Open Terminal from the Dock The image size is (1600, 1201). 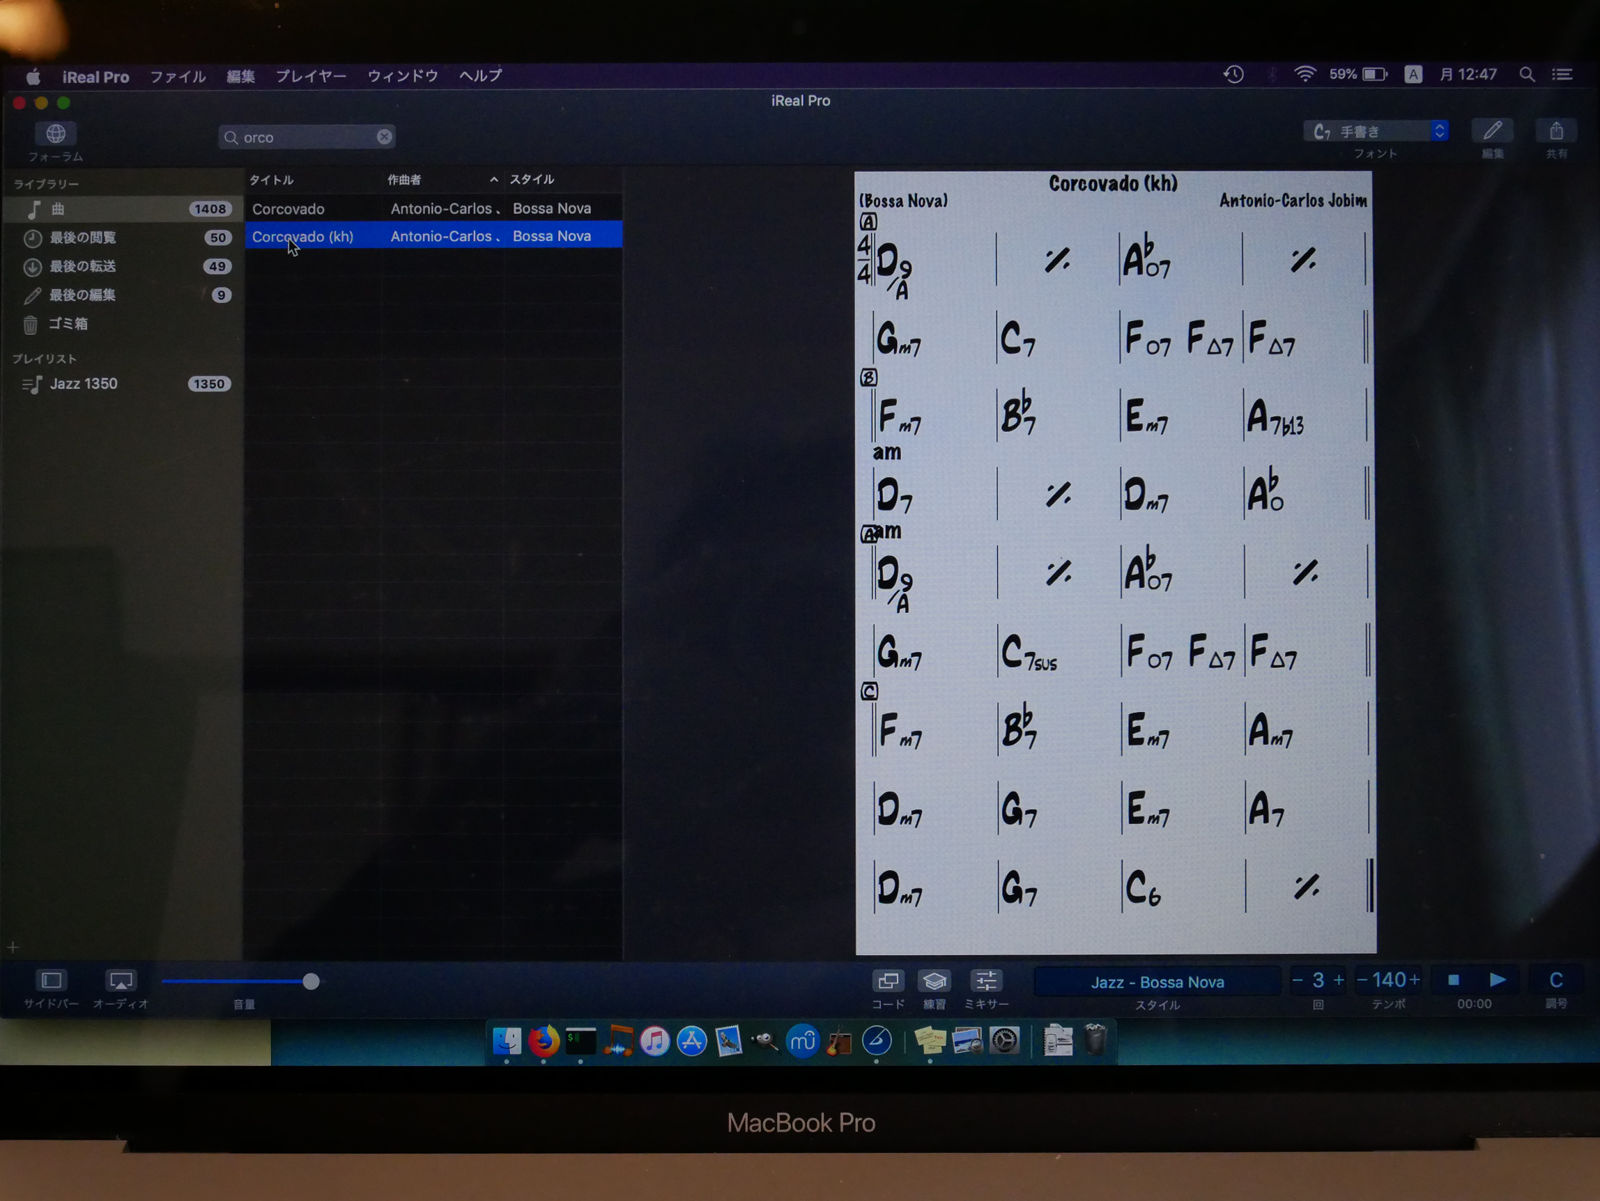click(x=581, y=1041)
